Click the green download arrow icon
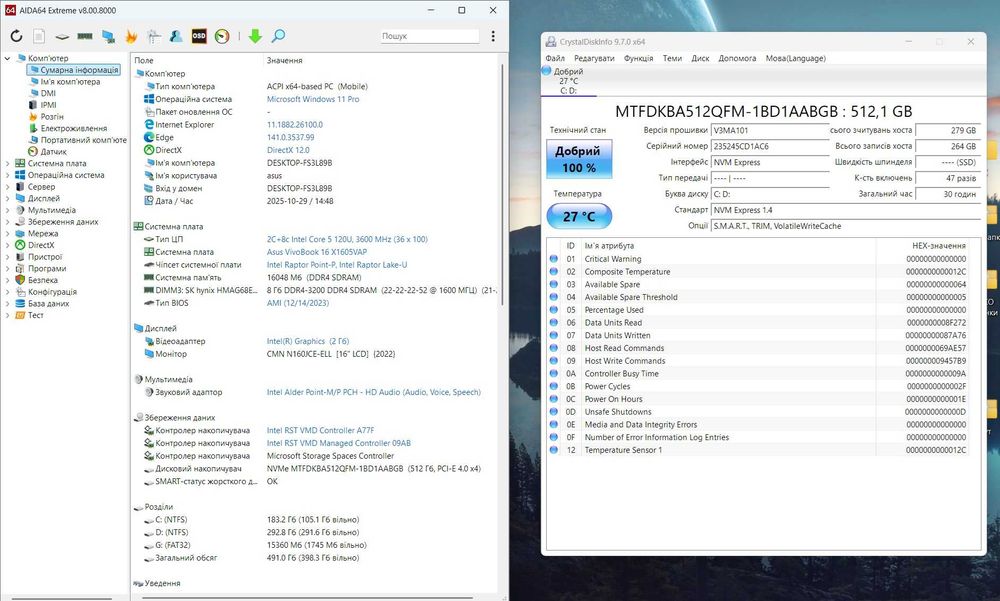Screen dimensions: 1000x601 (x=255, y=36)
